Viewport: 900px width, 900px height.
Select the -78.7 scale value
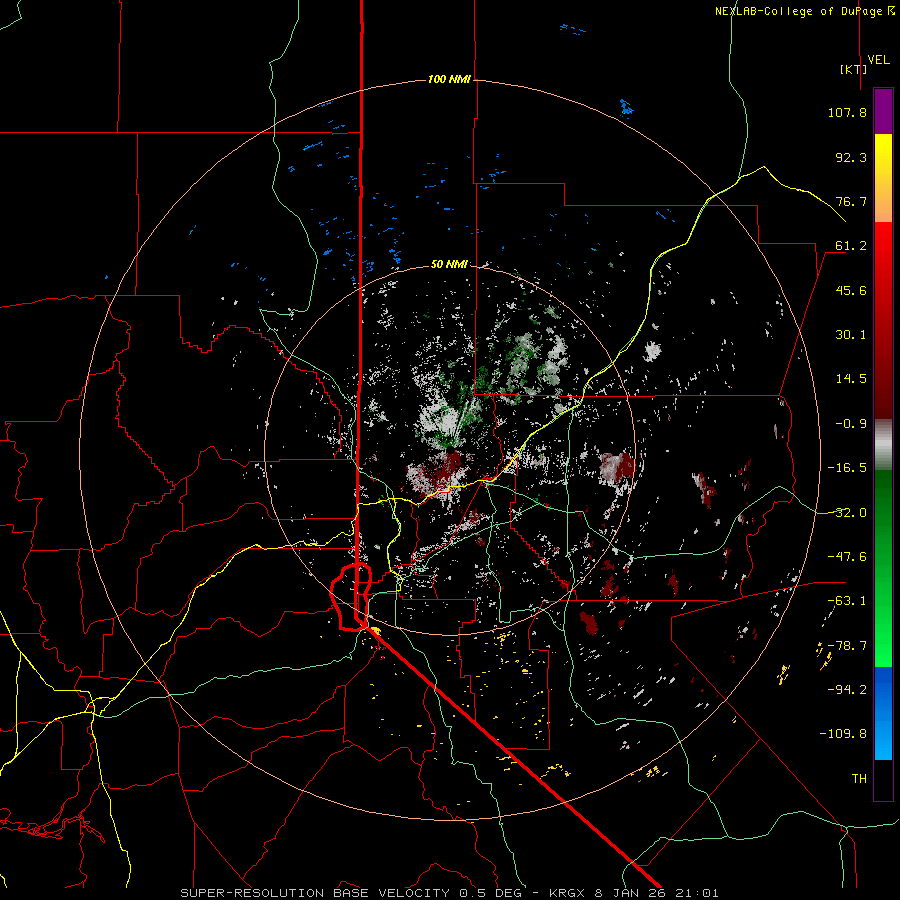(x=847, y=646)
